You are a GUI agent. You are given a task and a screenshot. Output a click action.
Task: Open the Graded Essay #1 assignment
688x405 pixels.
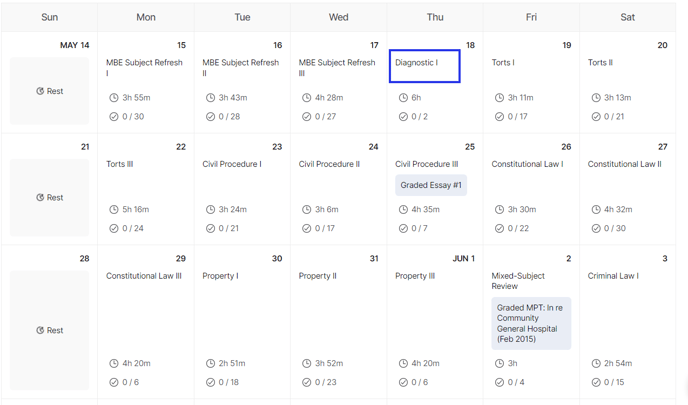click(x=431, y=185)
